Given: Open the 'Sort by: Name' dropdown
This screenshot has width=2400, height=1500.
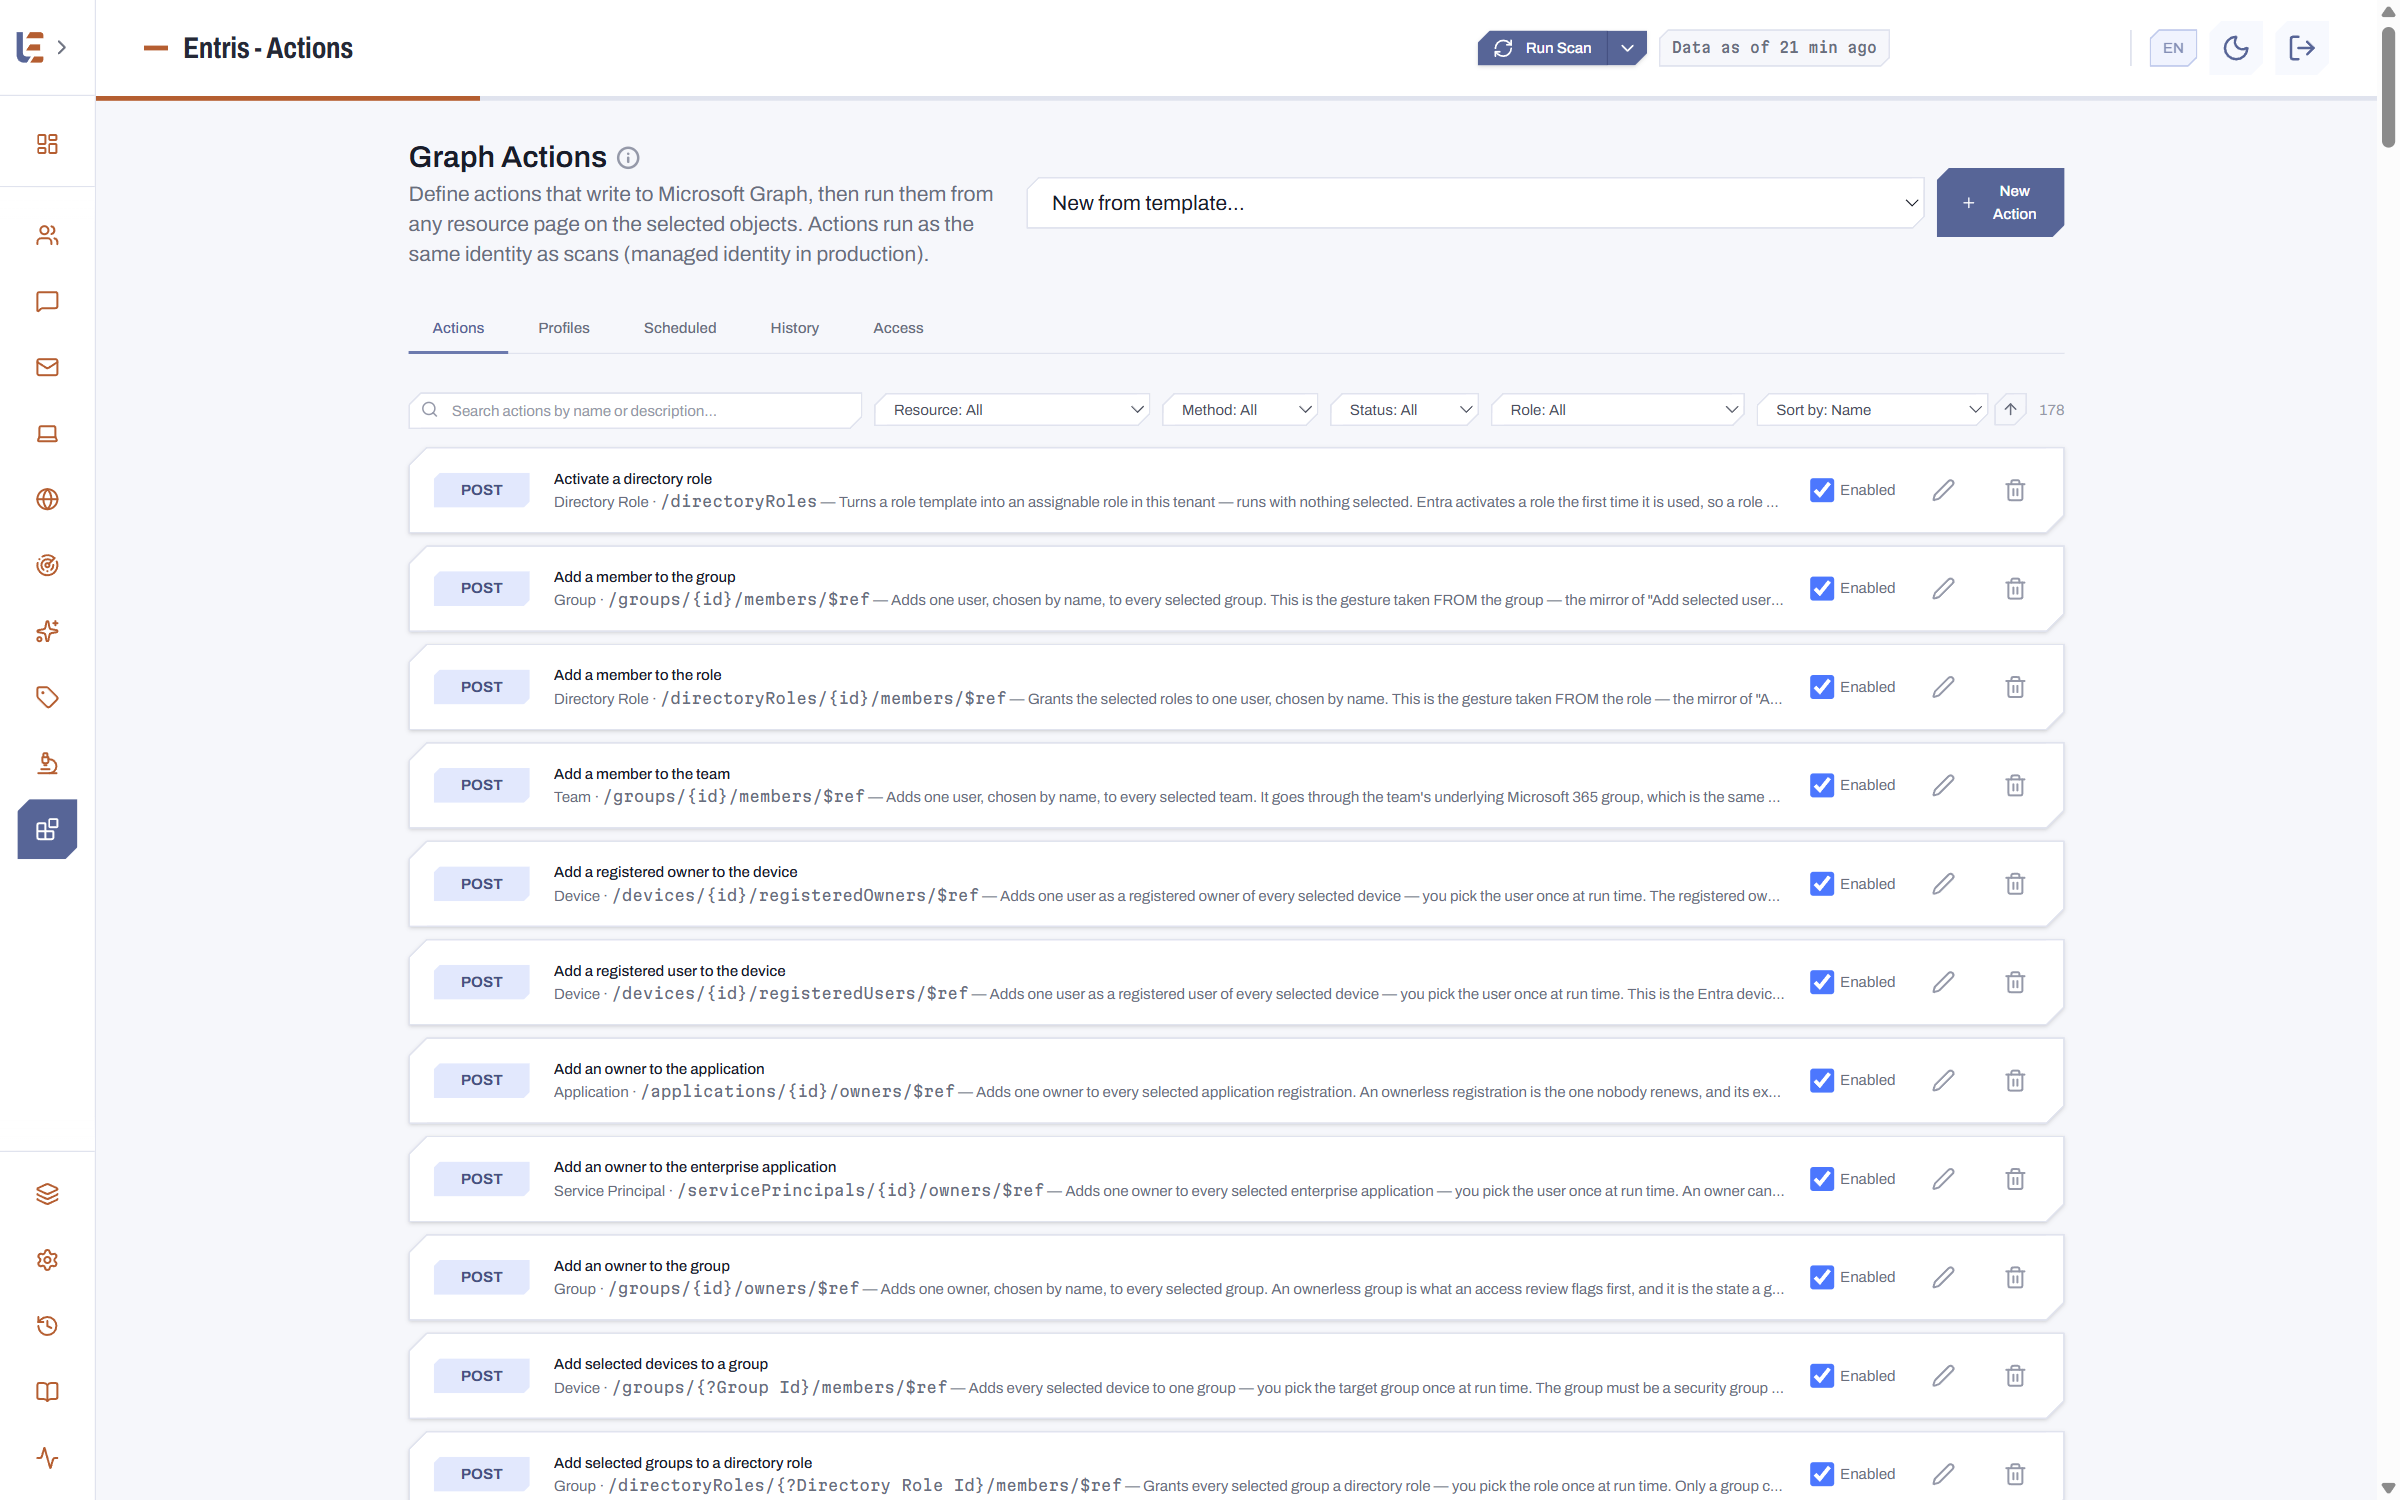Looking at the screenshot, I should (1872, 410).
